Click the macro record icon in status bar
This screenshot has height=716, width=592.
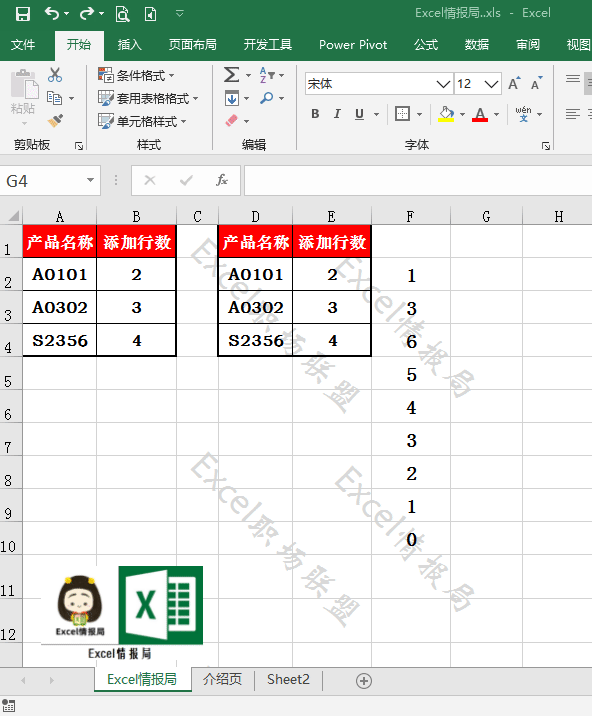point(8,705)
